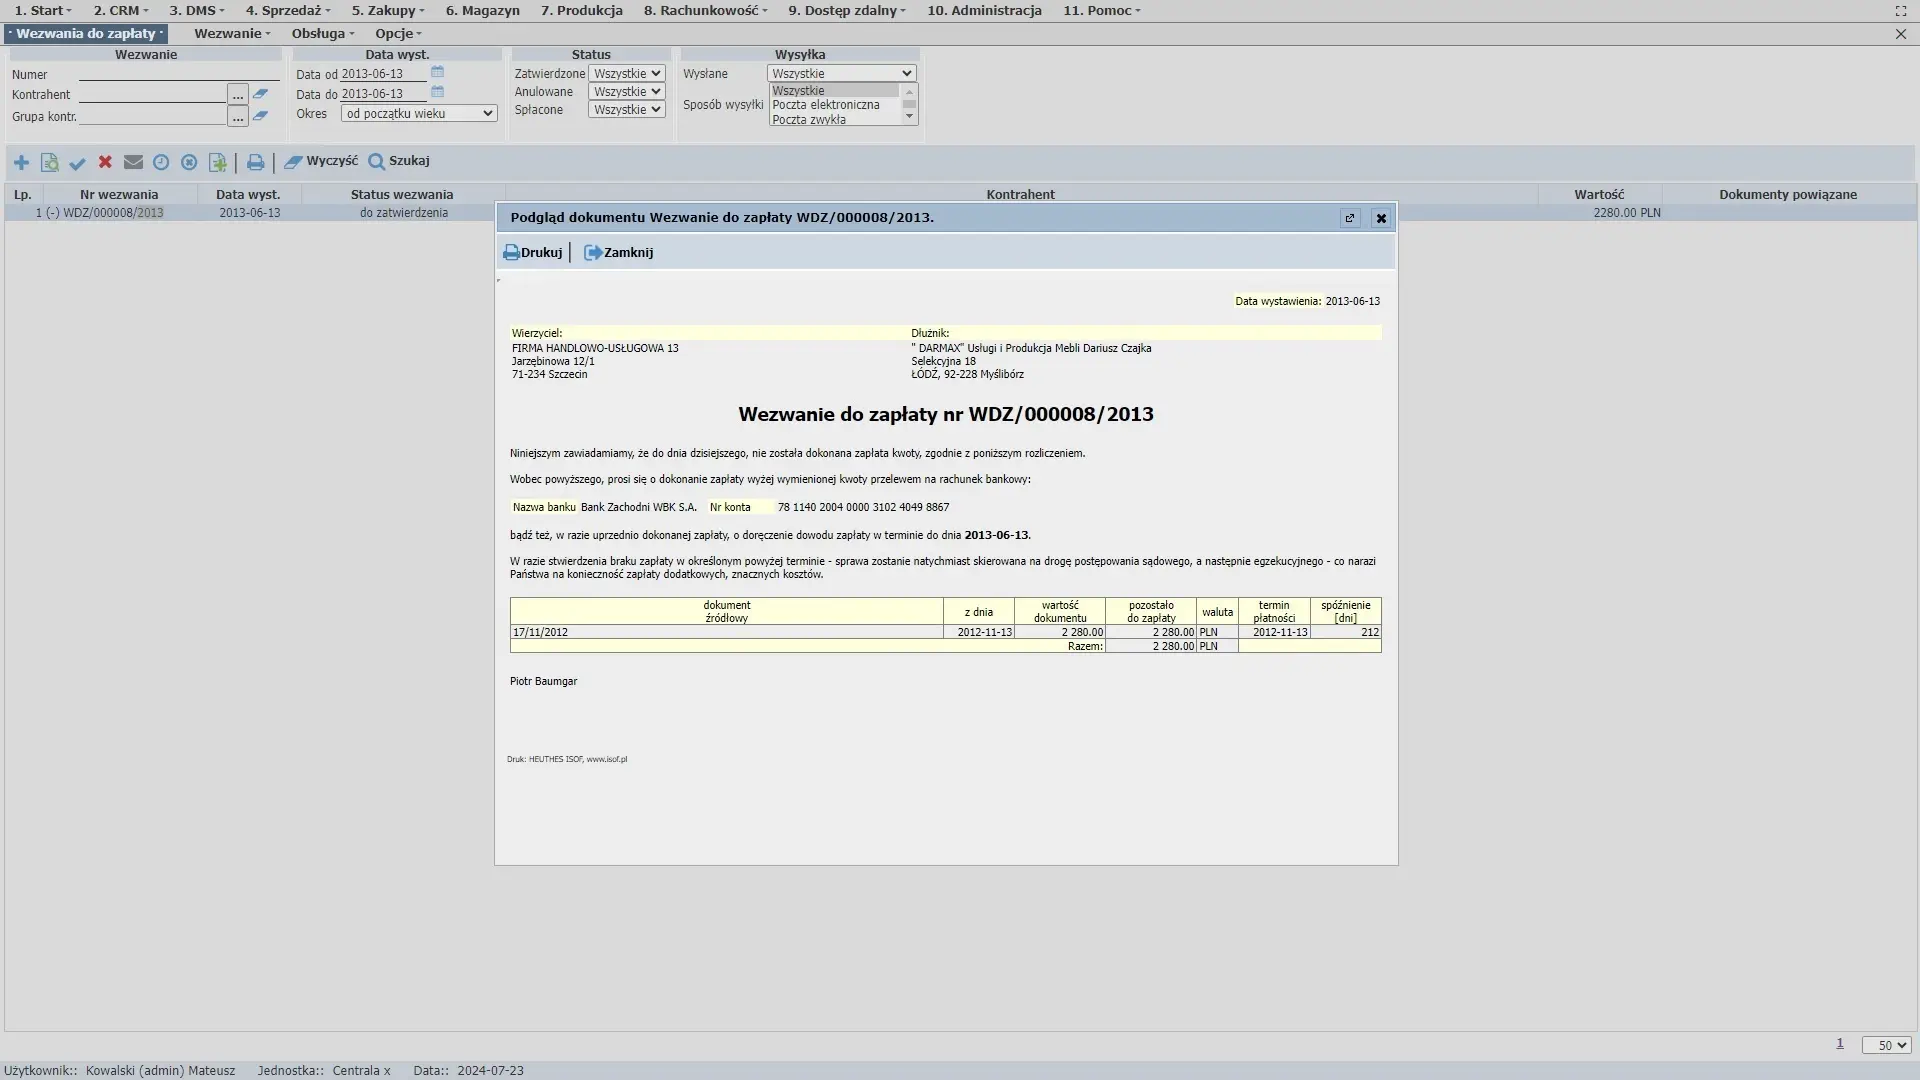The height and width of the screenshot is (1080, 1920).
Task: Click Drukuj in document preview
Action: point(533,253)
